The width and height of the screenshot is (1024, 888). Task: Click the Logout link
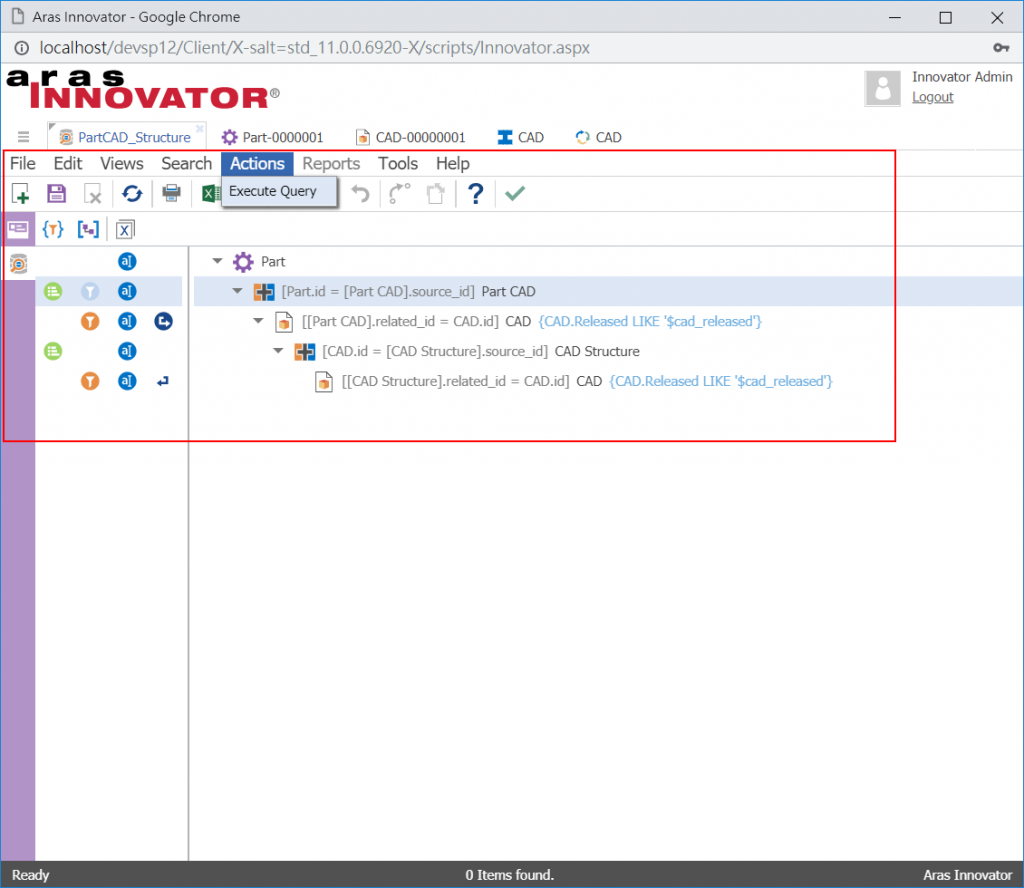coord(933,97)
